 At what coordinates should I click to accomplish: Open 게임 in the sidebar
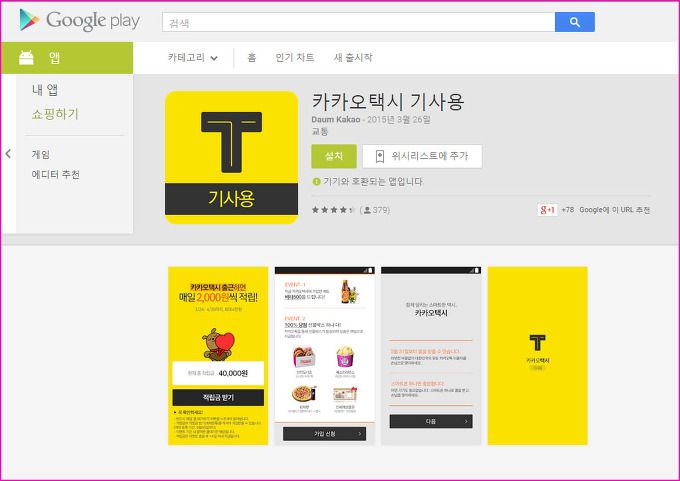coord(41,154)
